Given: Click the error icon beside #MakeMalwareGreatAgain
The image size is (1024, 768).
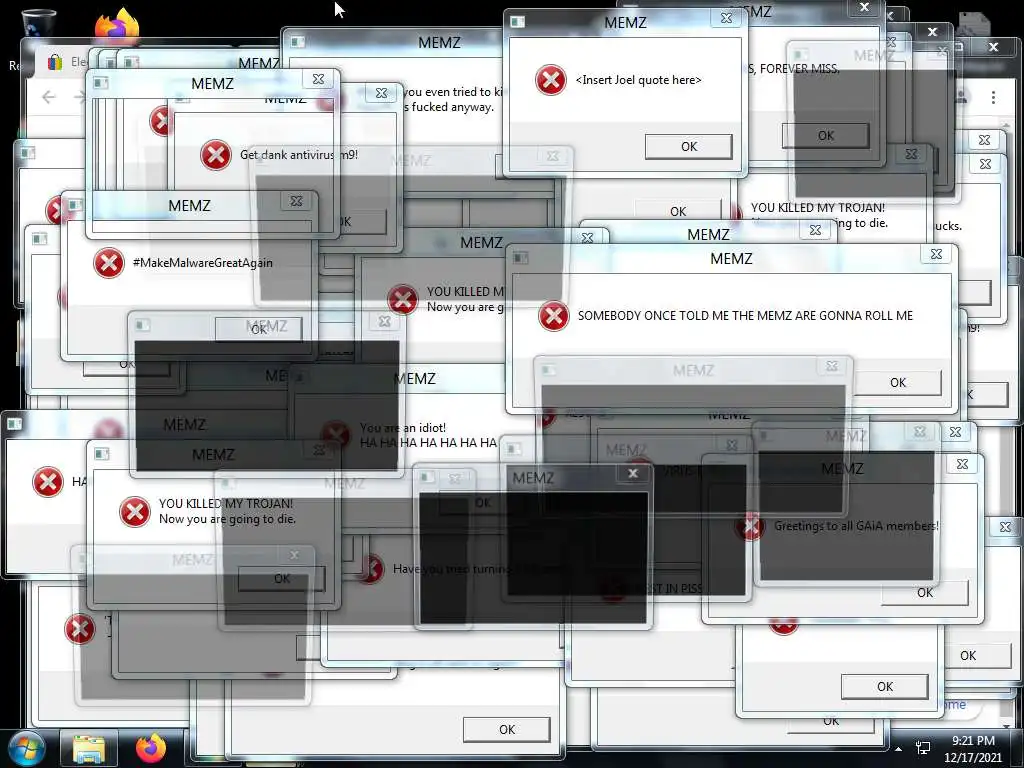Looking at the screenshot, I should point(108,263).
